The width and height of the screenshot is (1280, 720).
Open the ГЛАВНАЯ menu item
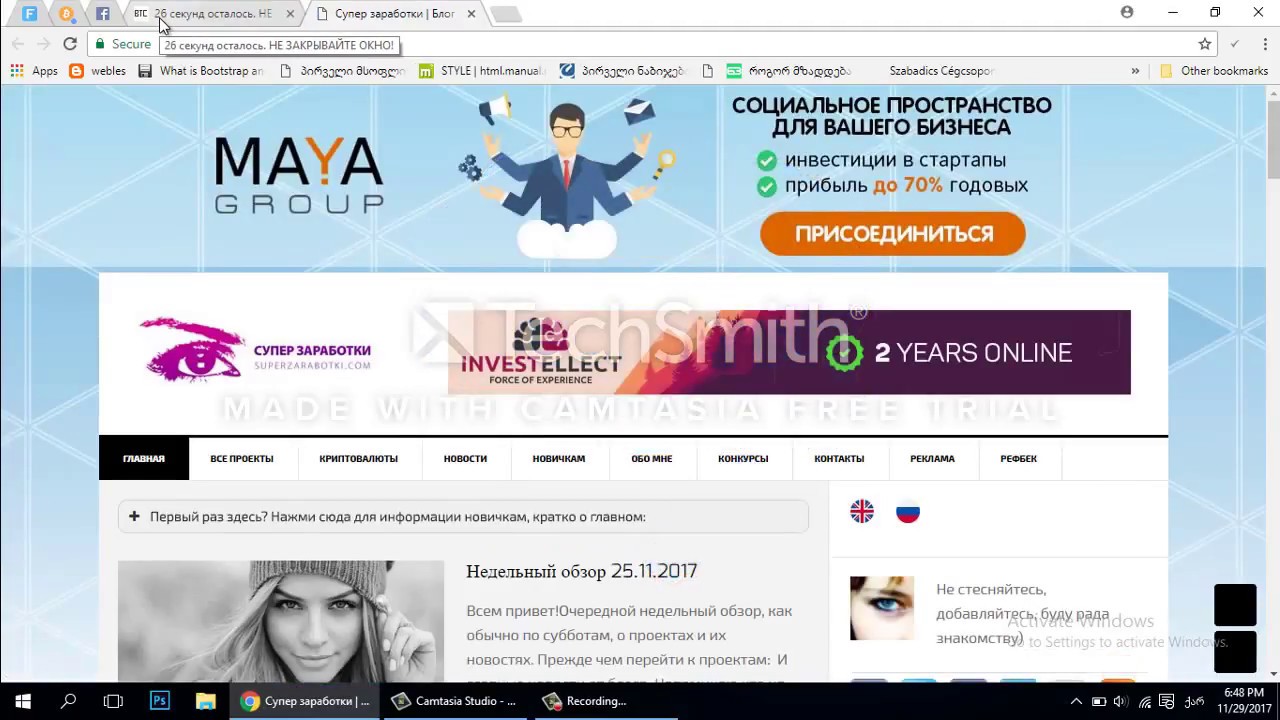(144, 459)
